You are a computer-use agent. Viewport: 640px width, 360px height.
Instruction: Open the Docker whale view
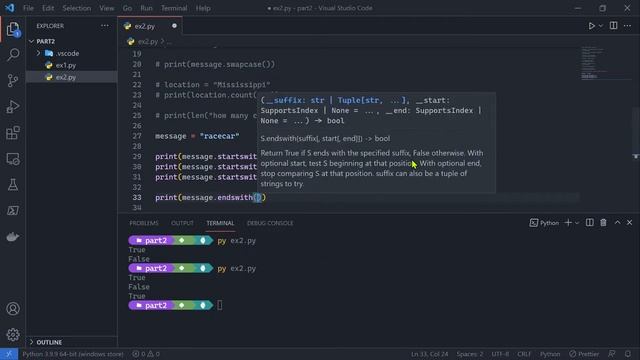pyautogui.click(x=13, y=237)
